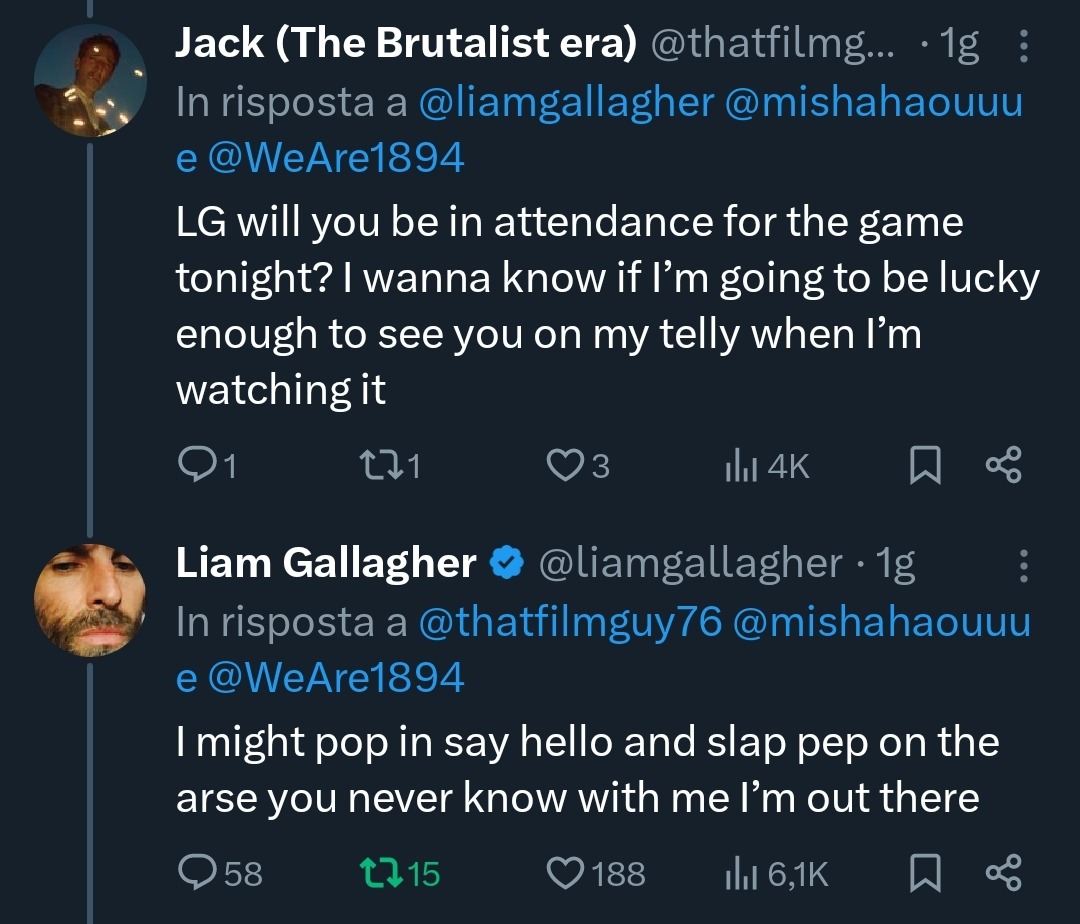This screenshot has width=1080, height=924.
Task: Open Liam Gallagher's display name
Action: [326, 563]
